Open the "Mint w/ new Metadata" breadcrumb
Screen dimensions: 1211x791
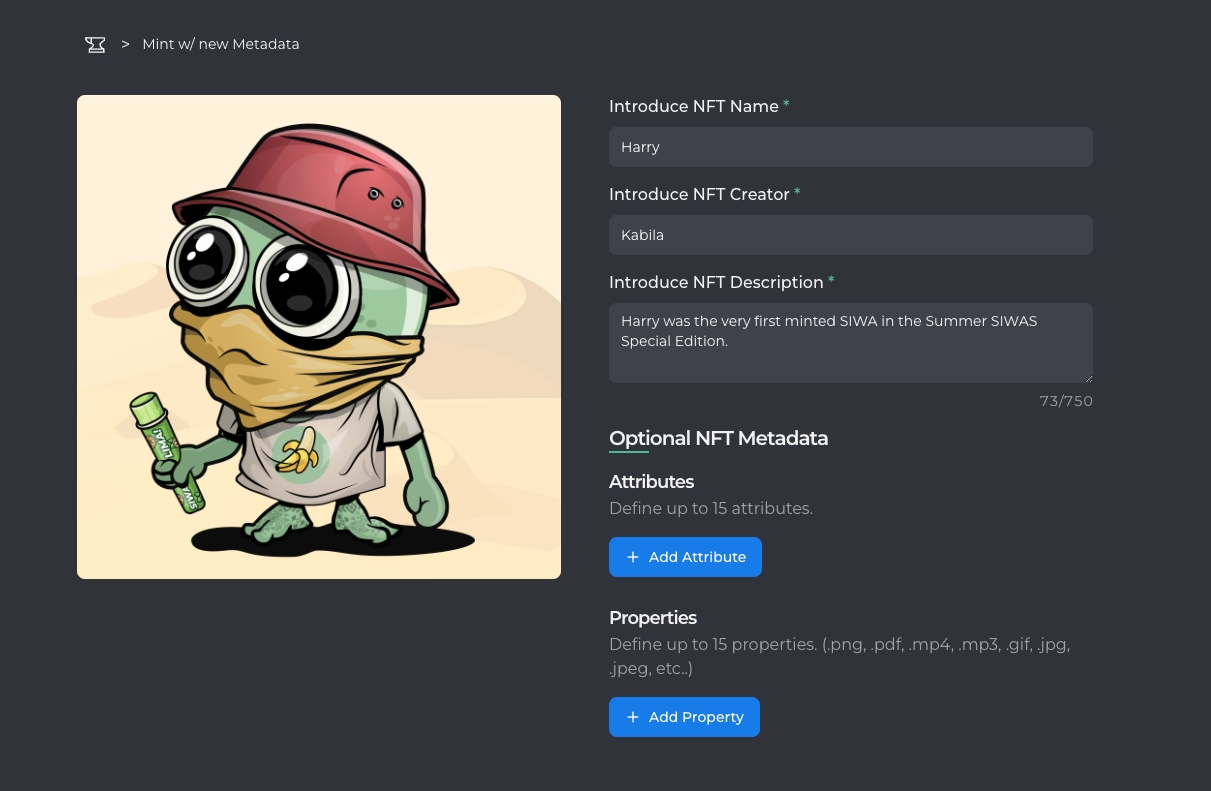(x=221, y=44)
